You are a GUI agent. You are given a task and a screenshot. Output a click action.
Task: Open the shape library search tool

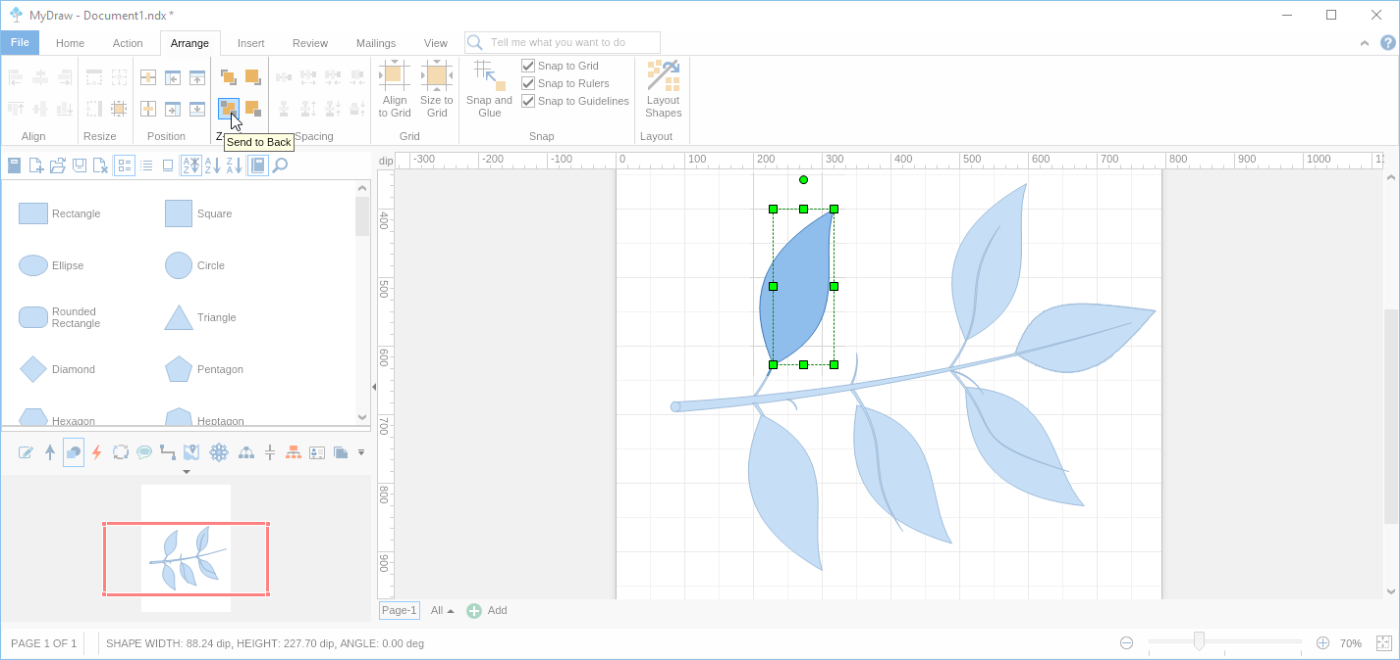(280, 165)
